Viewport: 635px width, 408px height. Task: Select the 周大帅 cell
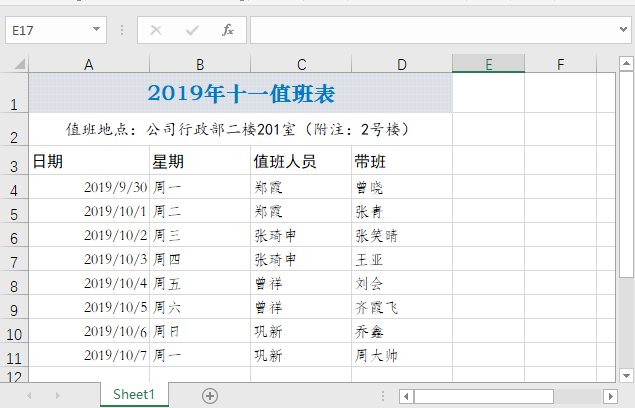(x=402, y=355)
